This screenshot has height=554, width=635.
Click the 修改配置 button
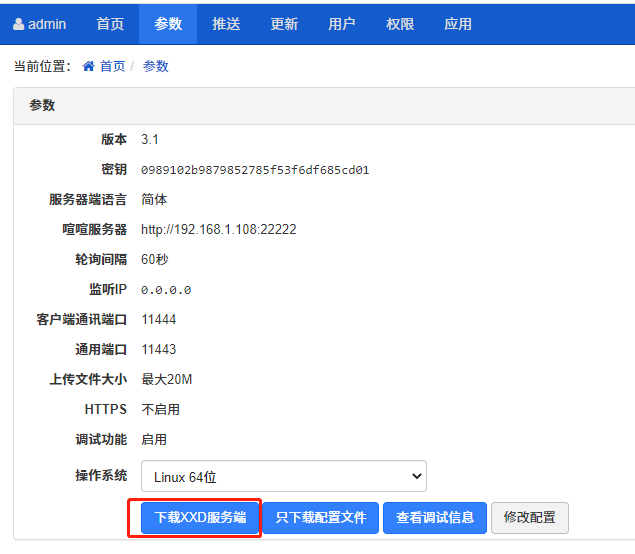[529, 518]
